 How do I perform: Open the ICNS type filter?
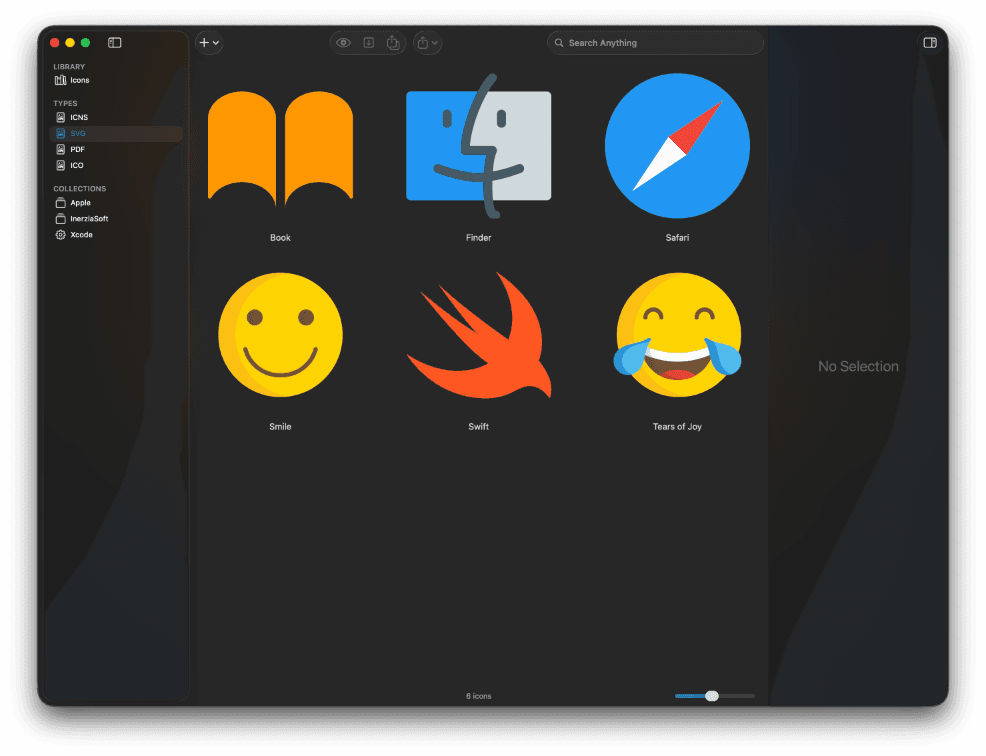(78, 117)
